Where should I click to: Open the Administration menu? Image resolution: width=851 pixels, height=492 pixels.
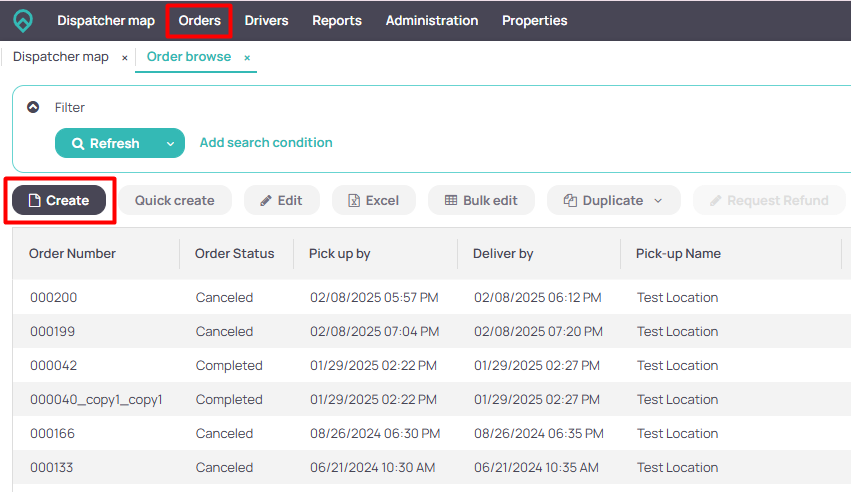(x=431, y=21)
